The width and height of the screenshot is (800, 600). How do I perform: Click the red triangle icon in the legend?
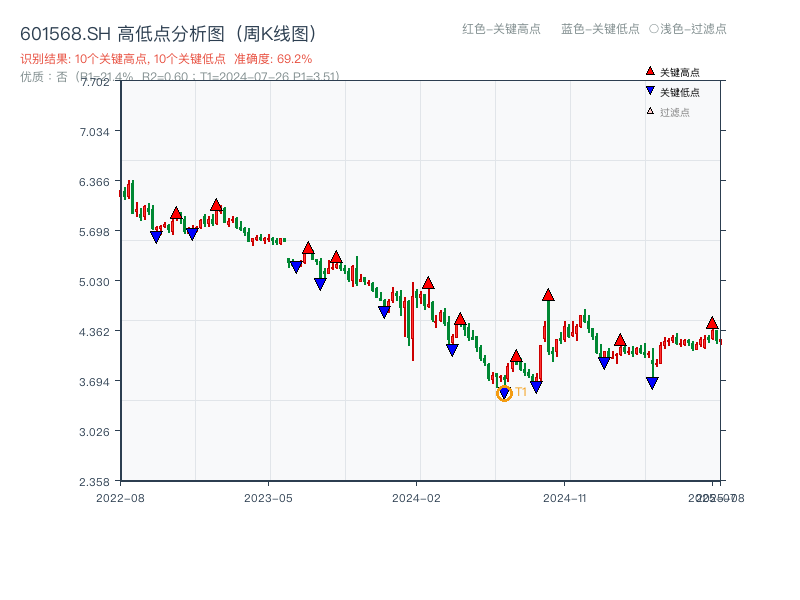pyautogui.click(x=650, y=72)
